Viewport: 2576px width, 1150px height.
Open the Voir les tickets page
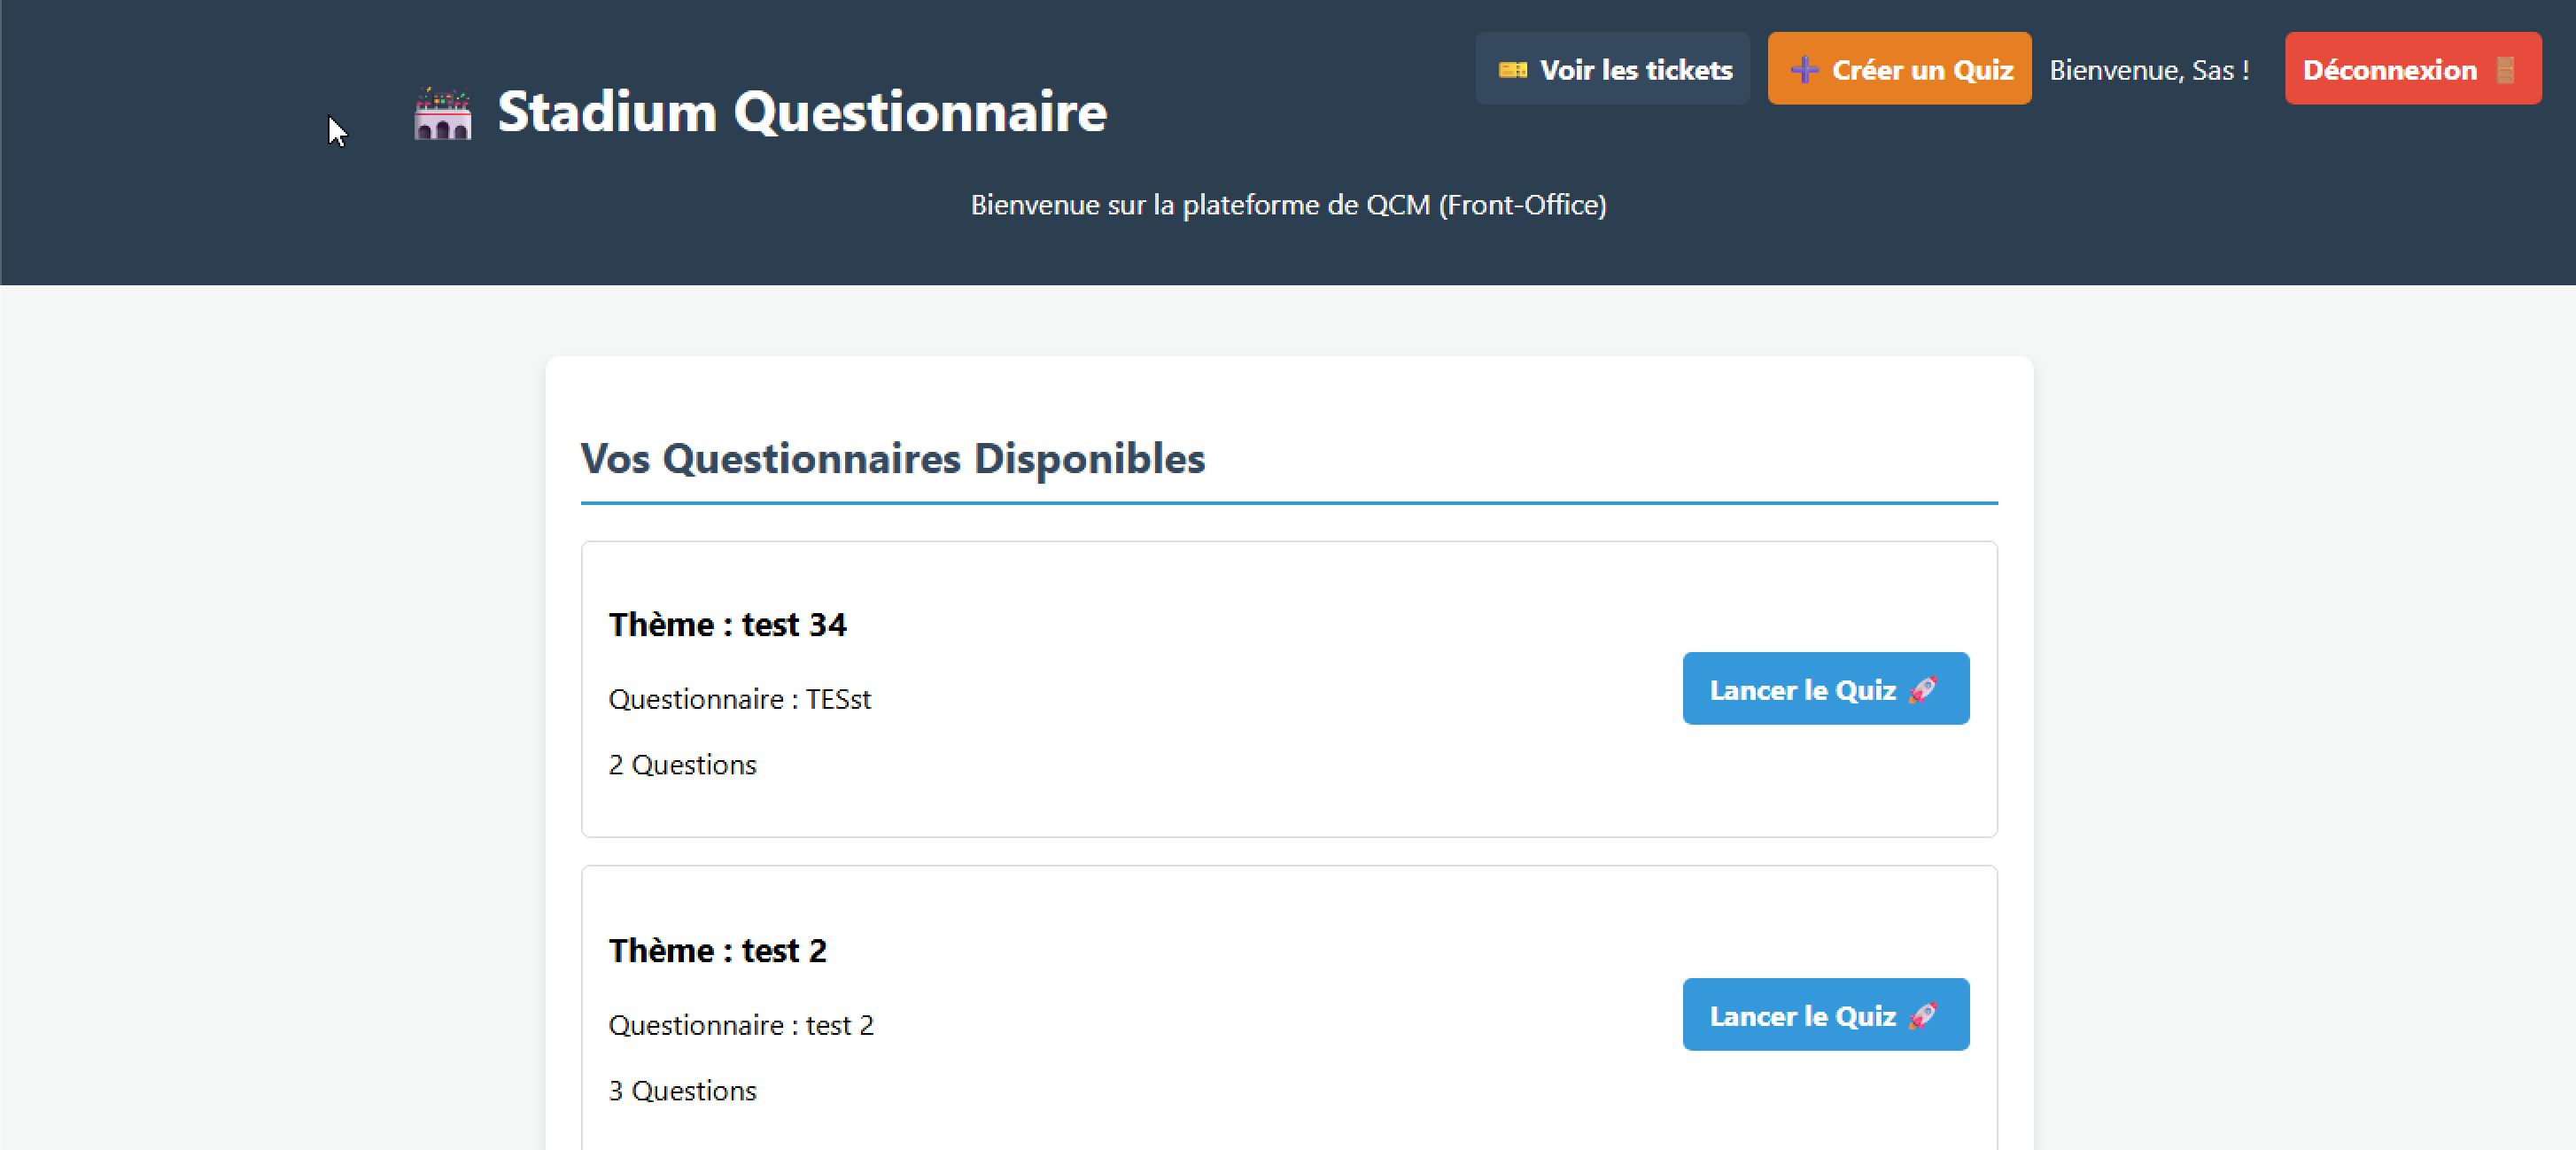1612,69
